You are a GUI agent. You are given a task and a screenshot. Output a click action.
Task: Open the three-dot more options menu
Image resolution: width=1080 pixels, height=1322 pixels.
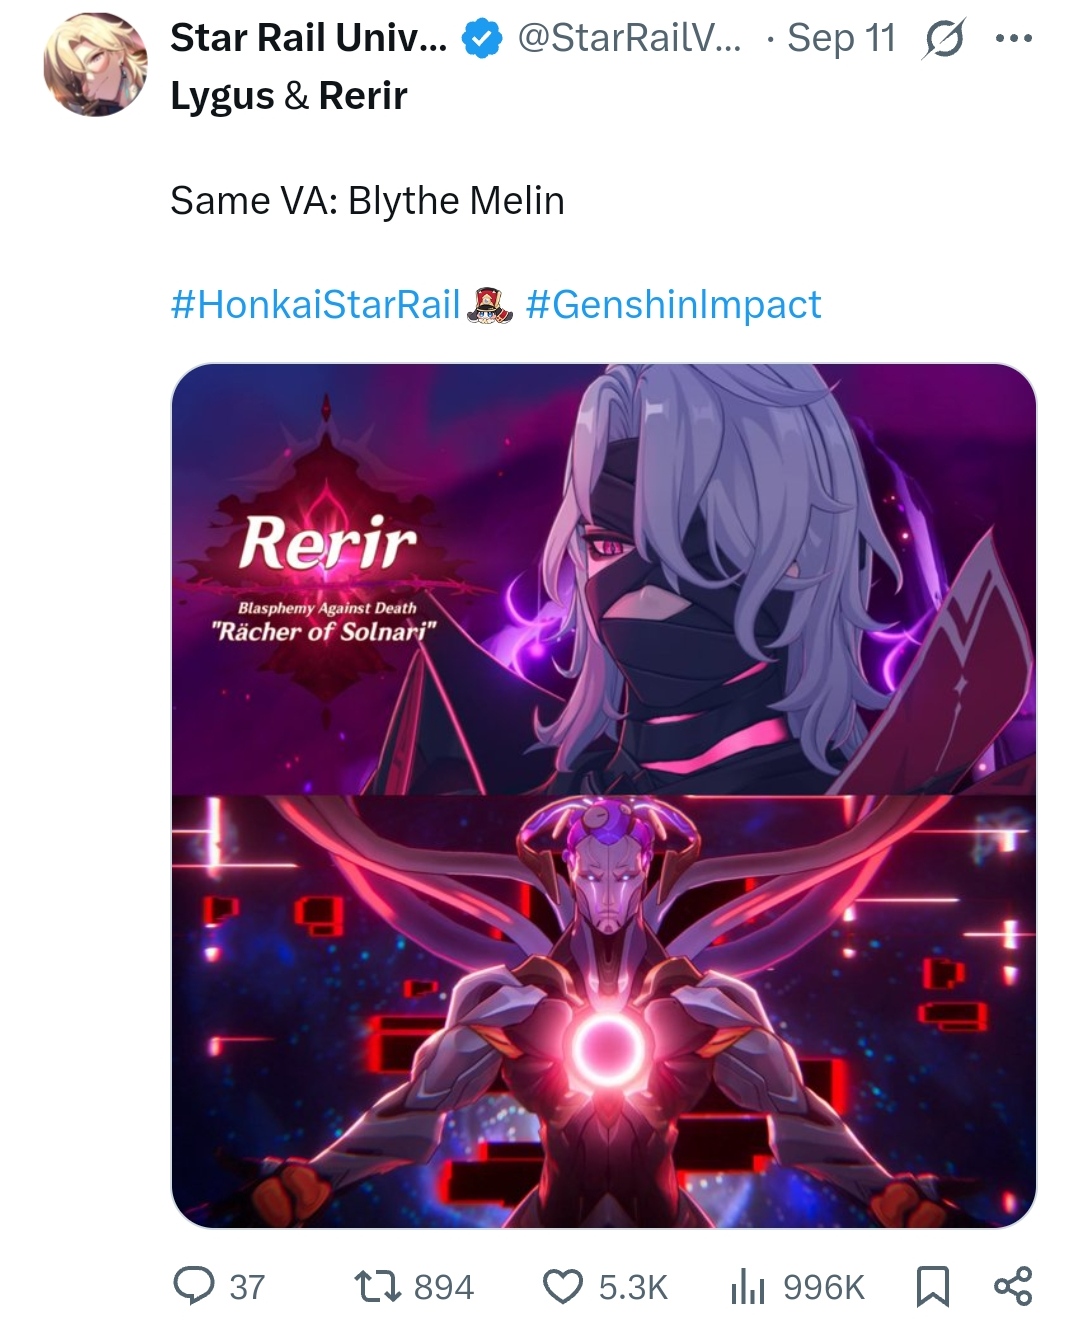pyautogui.click(x=1013, y=39)
